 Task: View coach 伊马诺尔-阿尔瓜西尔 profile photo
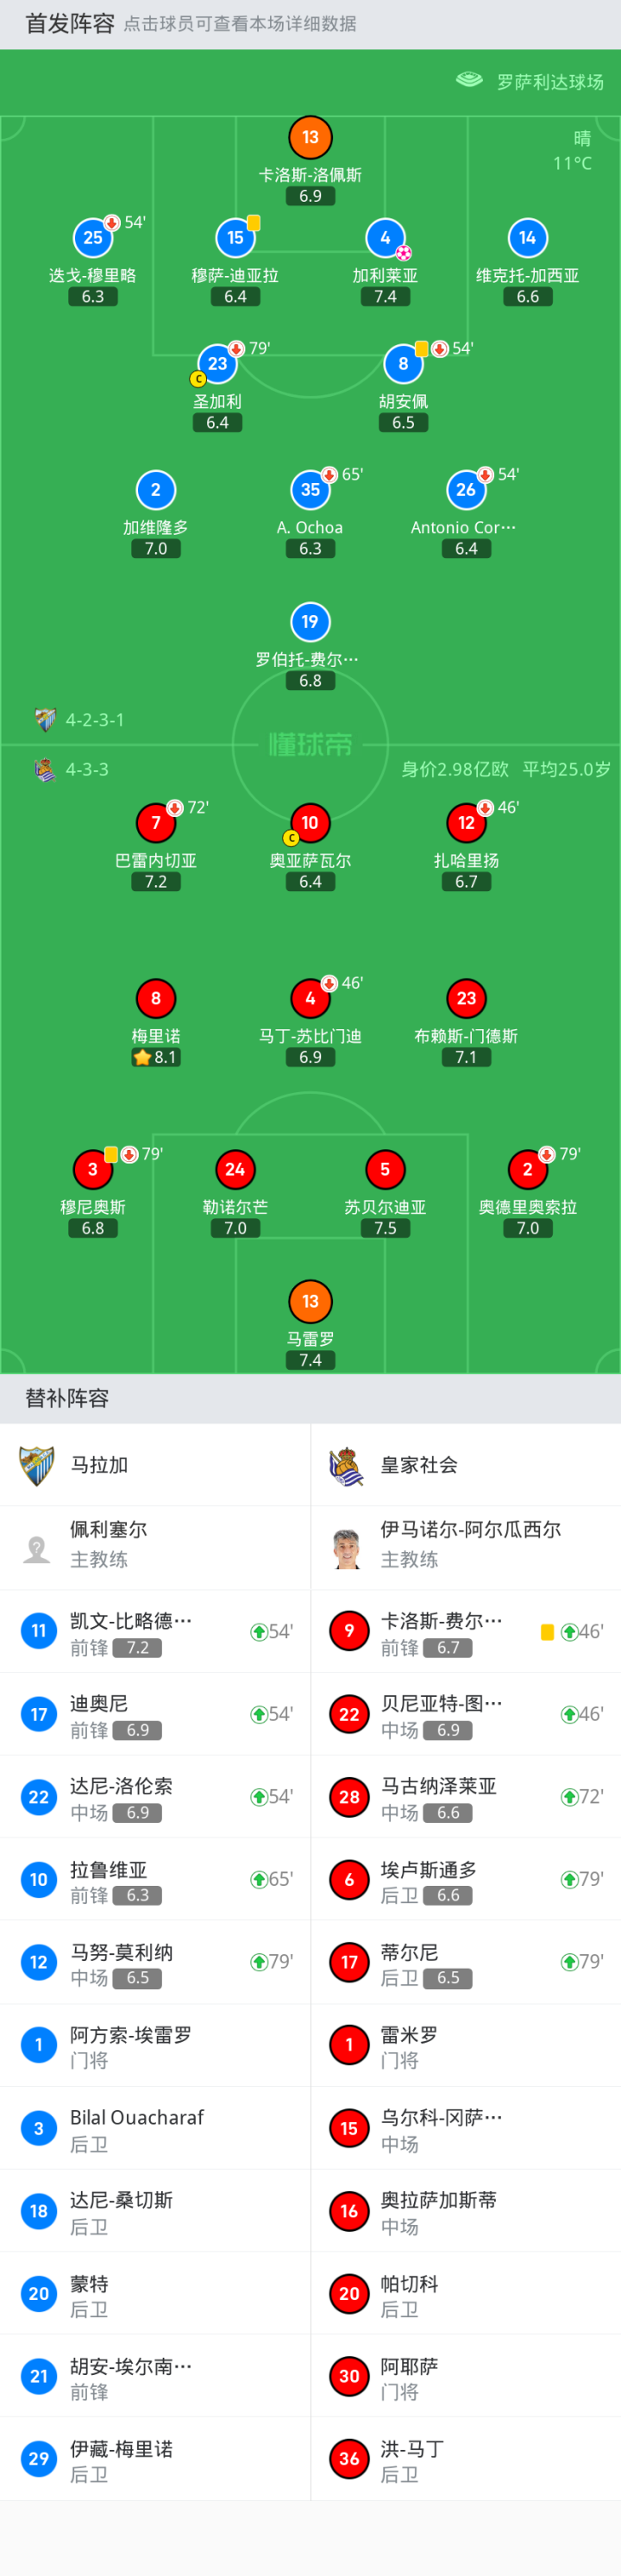[347, 1548]
